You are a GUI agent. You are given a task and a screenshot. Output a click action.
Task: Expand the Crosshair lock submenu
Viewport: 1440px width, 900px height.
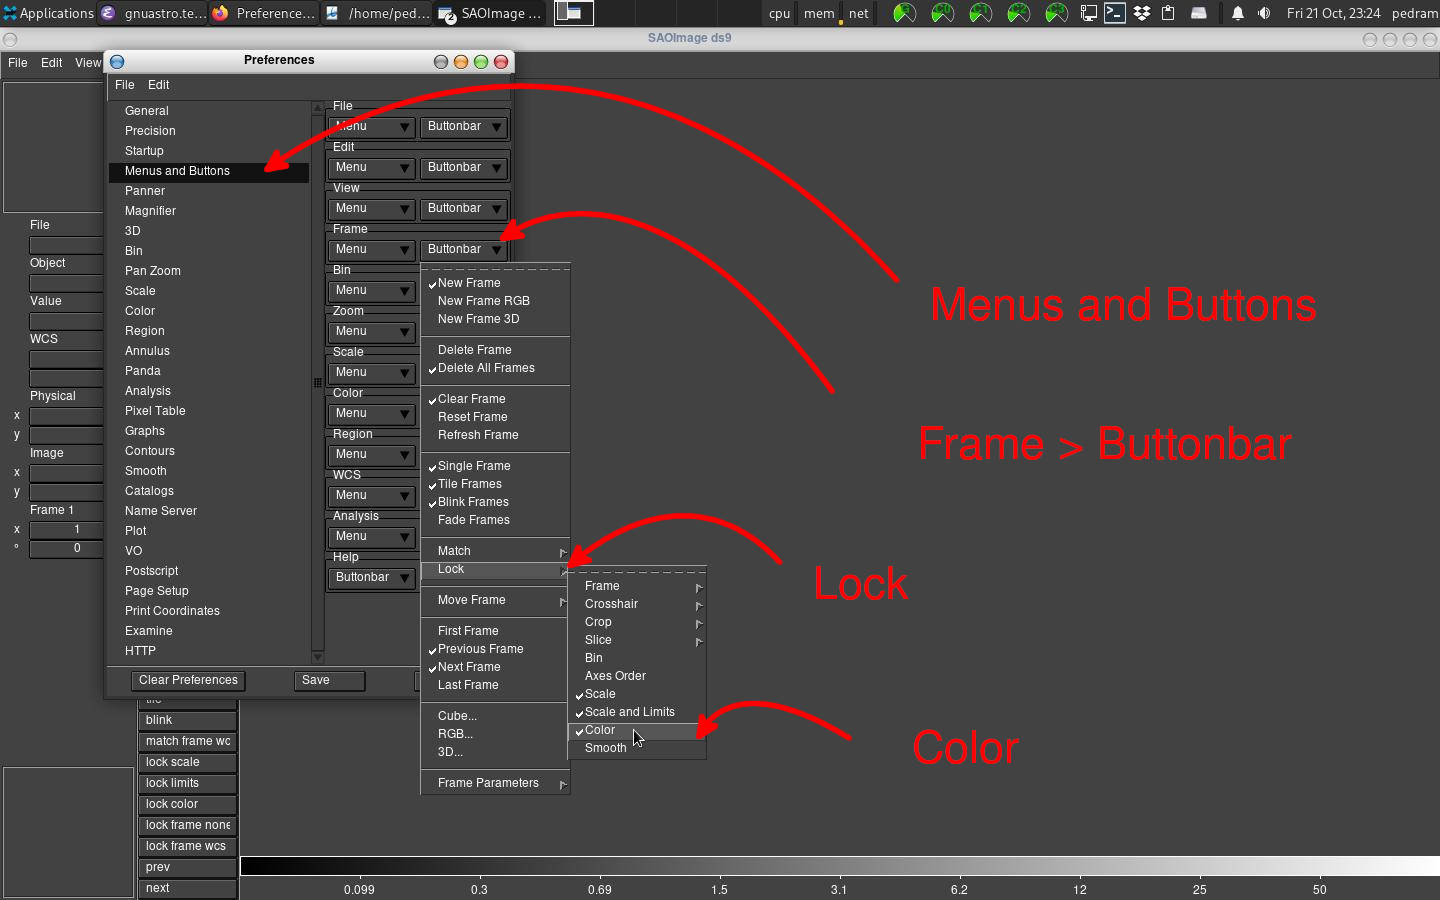pos(611,603)
